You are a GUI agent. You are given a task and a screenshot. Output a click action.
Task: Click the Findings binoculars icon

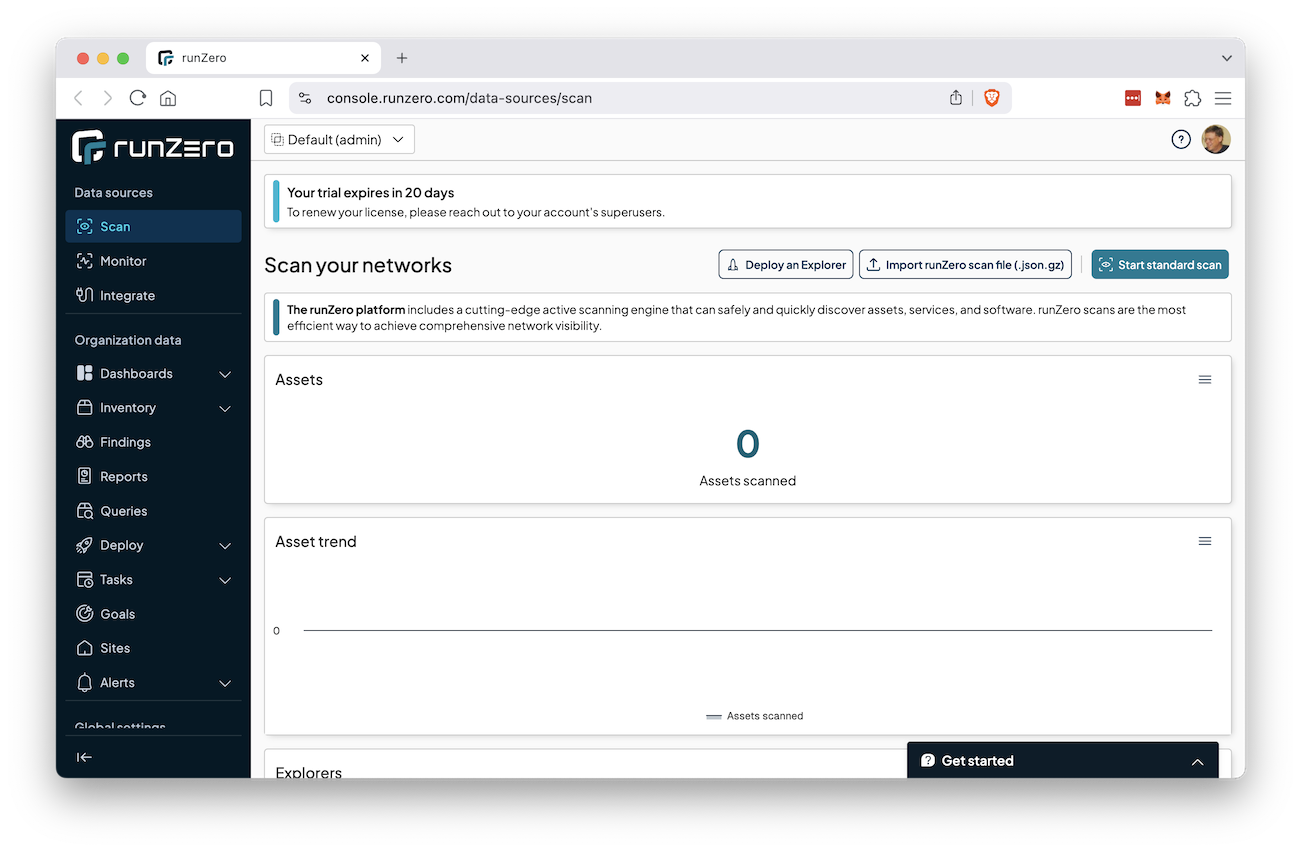coord(85,442)
